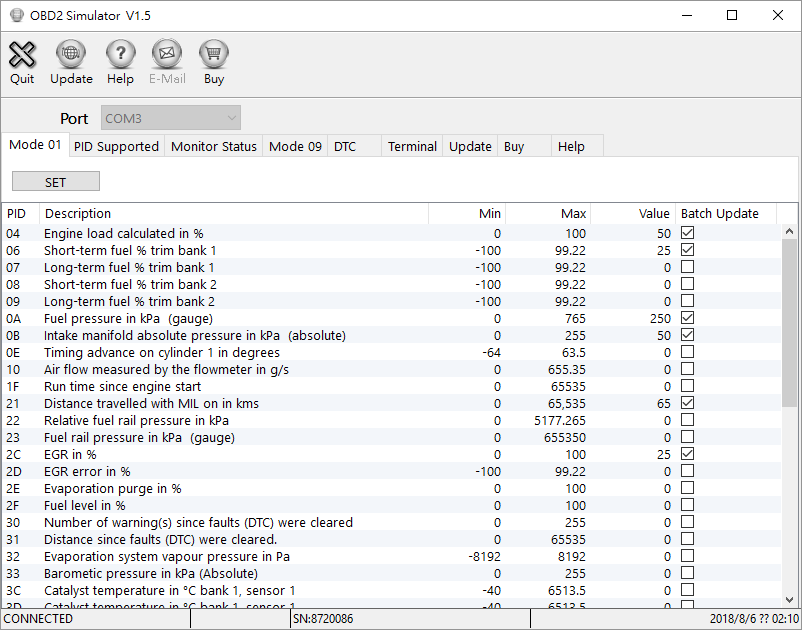Click the OBD2 Simulator V1.5 window title
This screenshot has height=630, width=802.
point(90,16)
